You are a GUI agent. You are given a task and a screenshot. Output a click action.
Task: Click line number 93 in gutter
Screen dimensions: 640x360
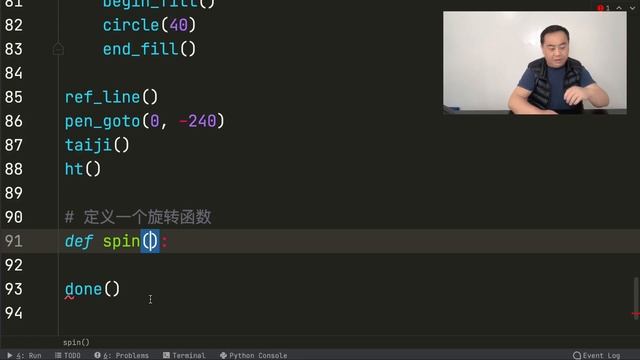click(14, 289)
